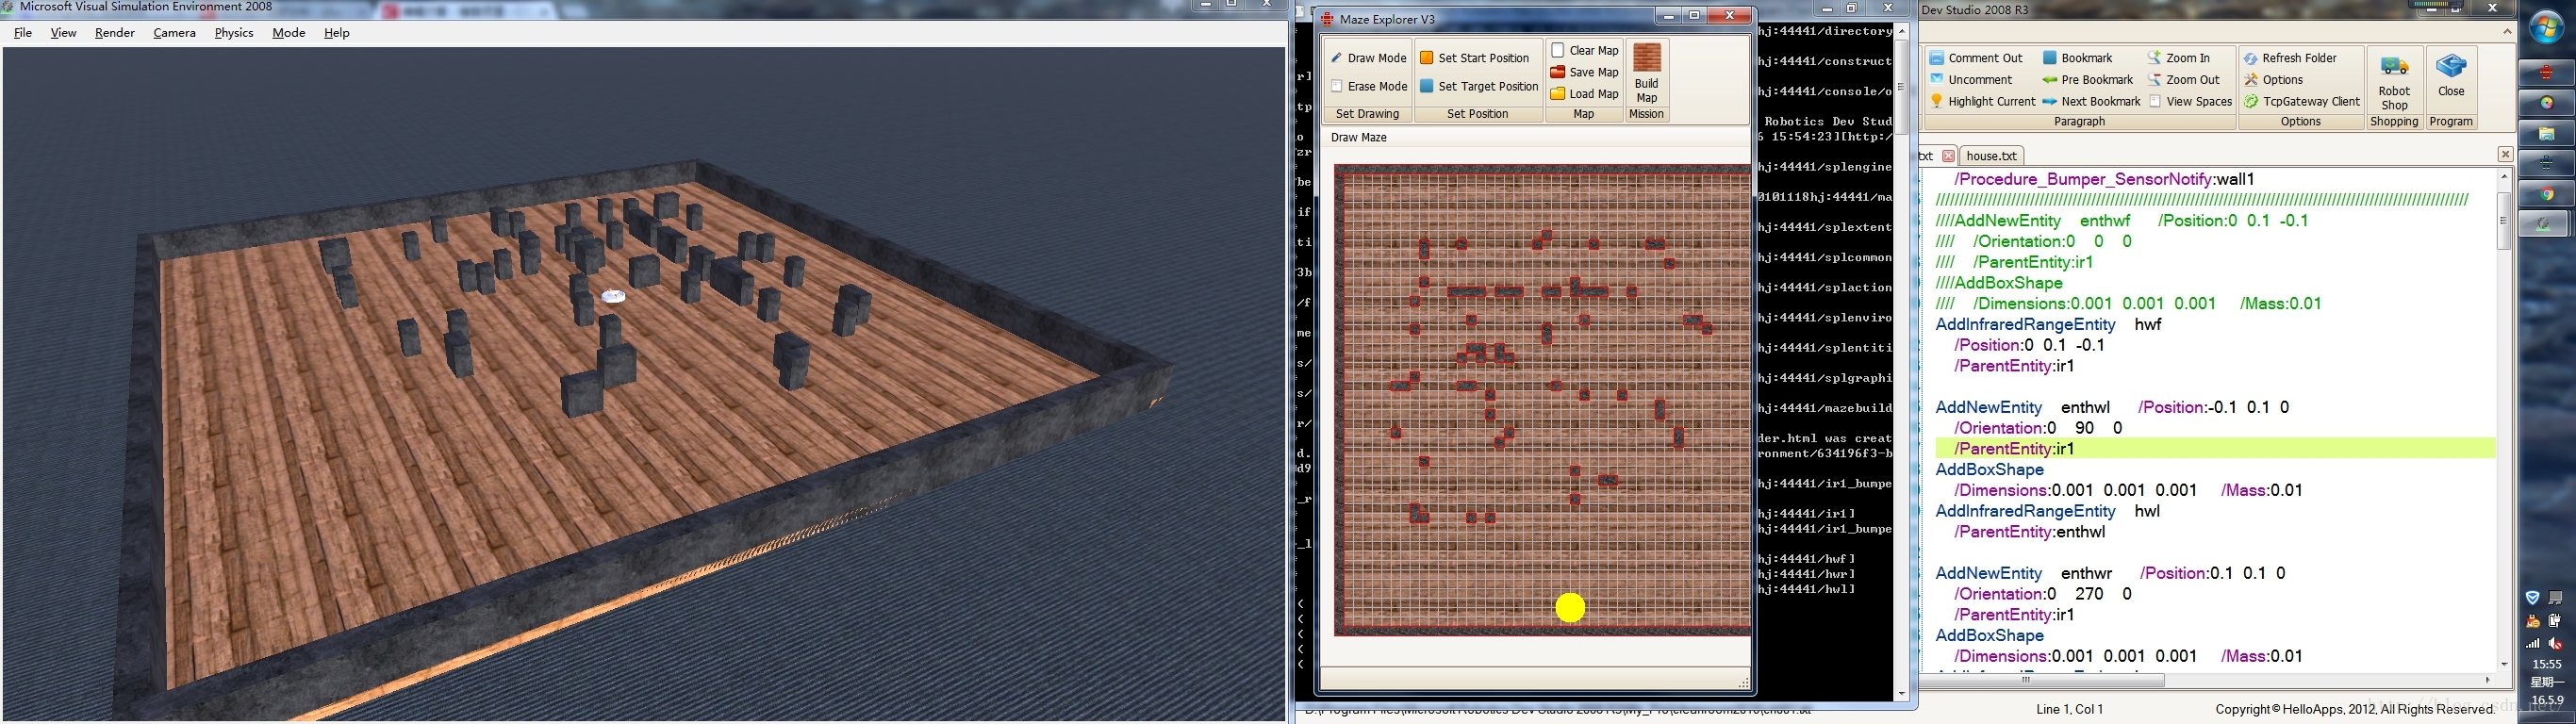Viewport: 2576px width, 724px height.
Task: Click the 'Draw Maze' label
Action: point(1358,138)
